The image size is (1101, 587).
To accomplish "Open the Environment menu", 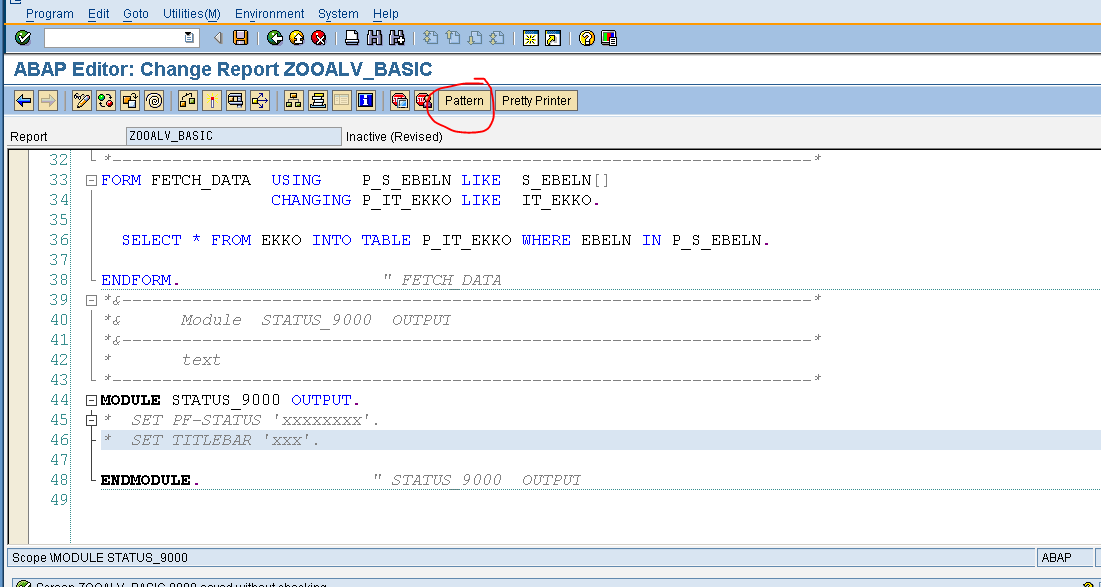I will click(x=268, y=13).
